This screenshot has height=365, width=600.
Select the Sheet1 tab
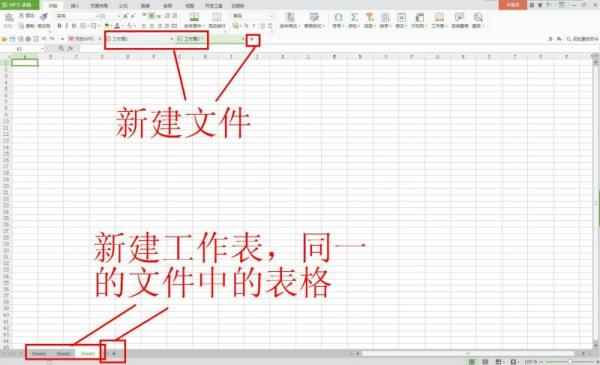(39, 354)
